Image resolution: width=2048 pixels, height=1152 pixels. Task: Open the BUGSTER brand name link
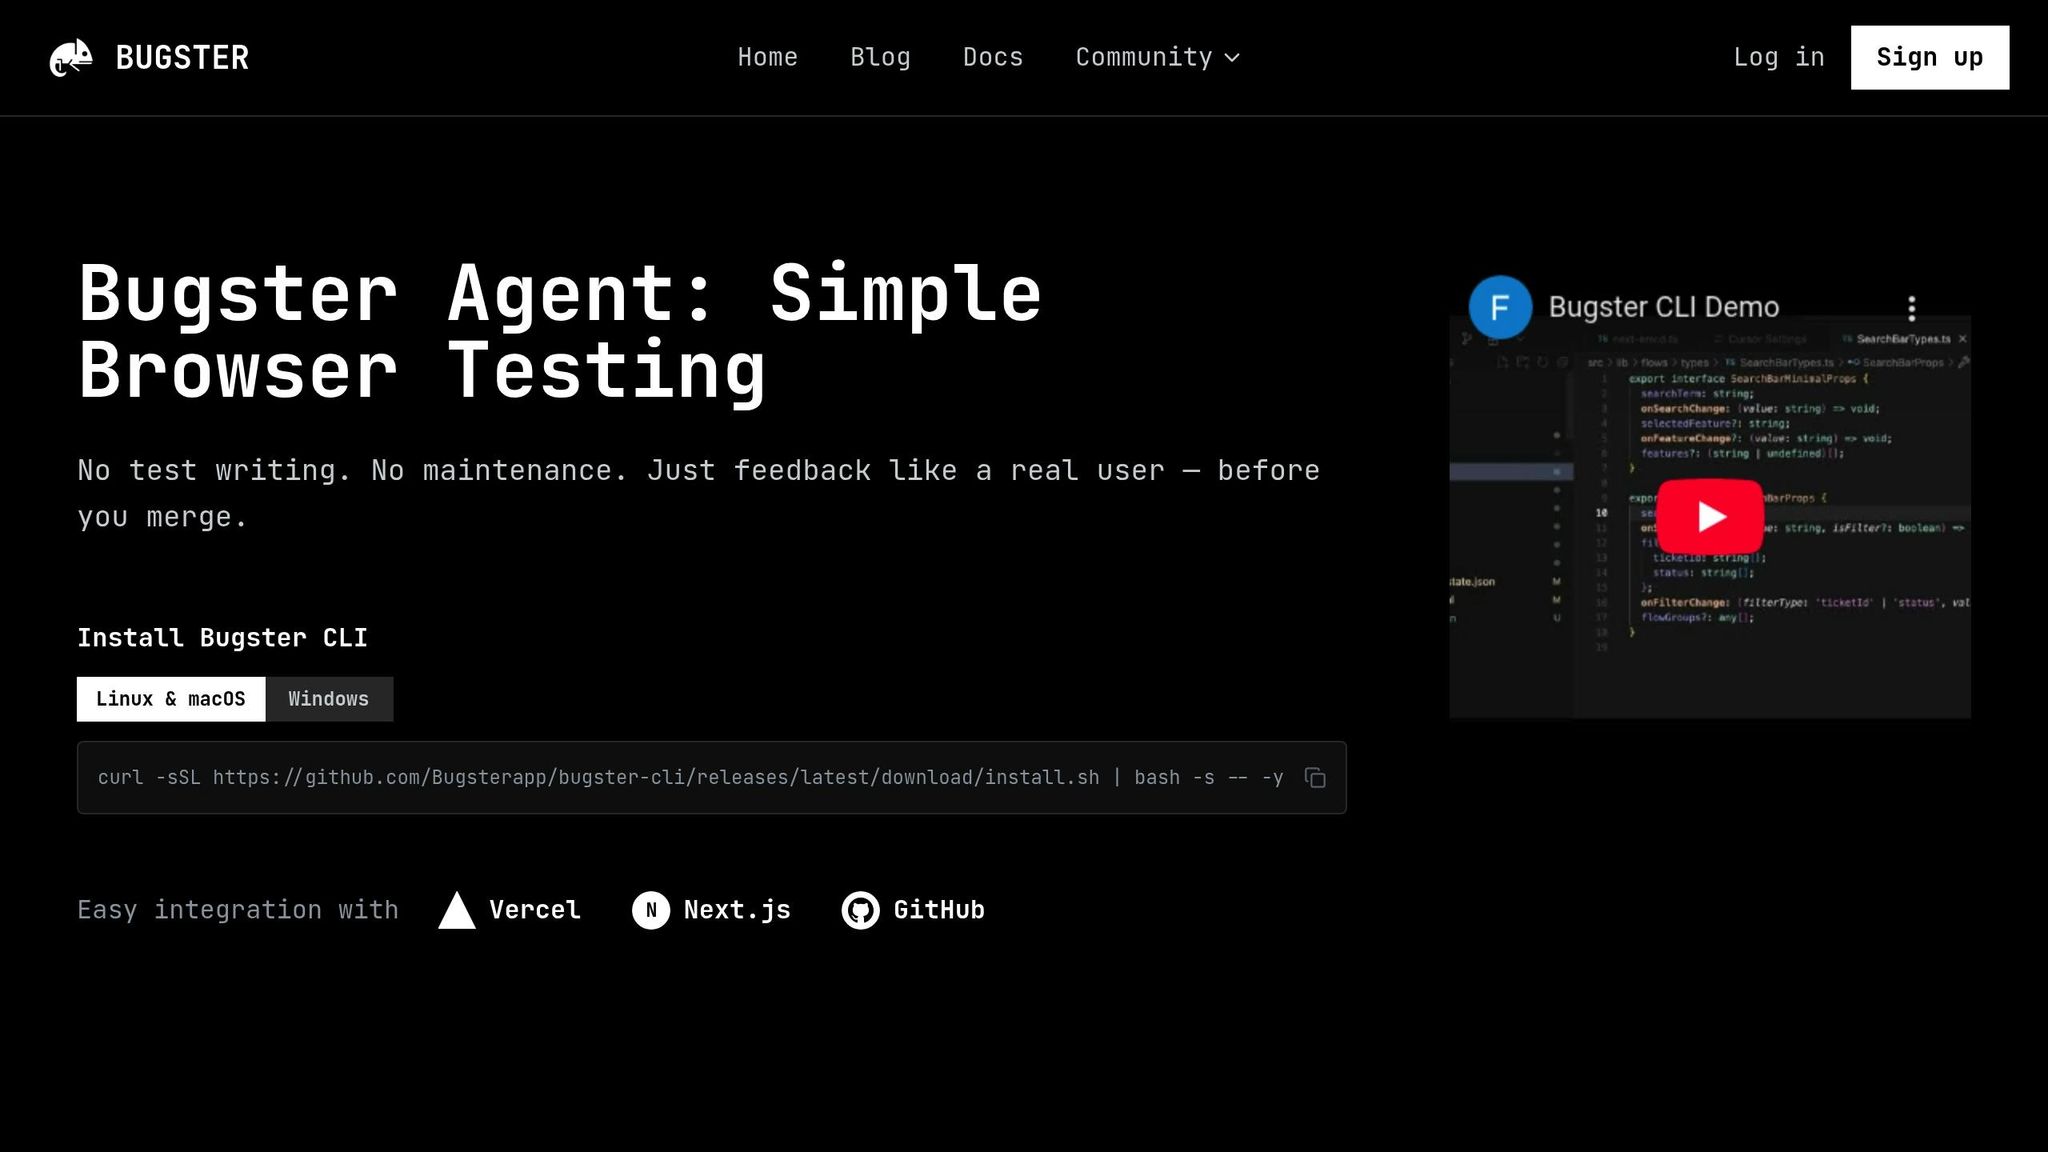(182, 58)
